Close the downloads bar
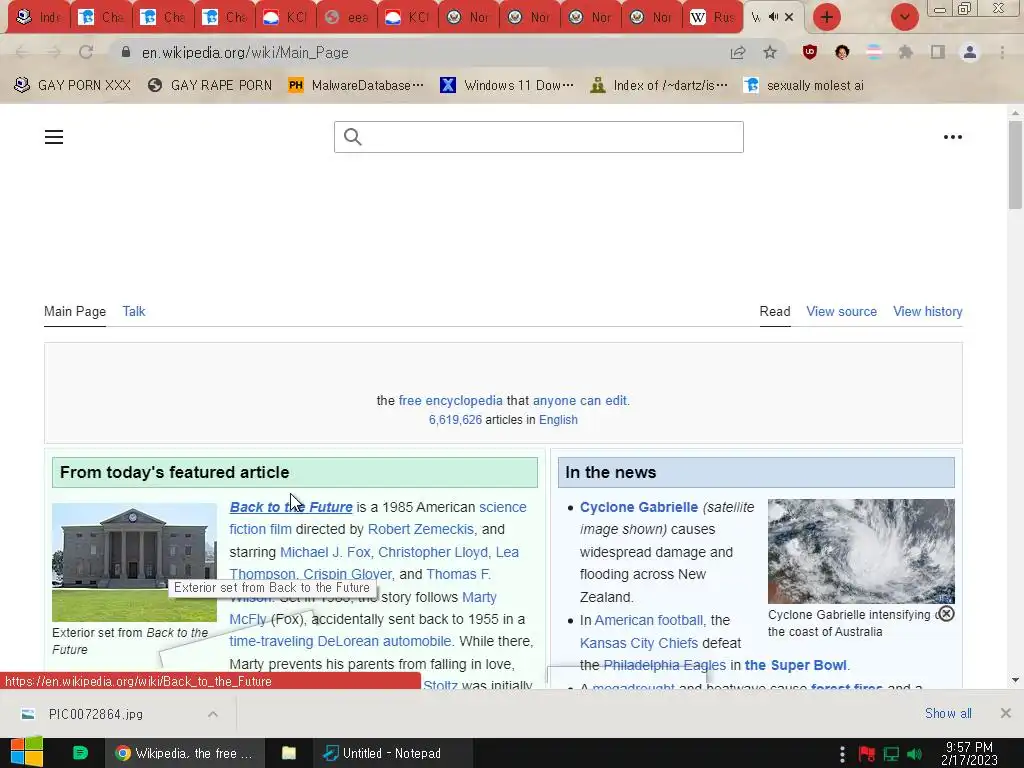The height and width of the screenshot is (768, 1024). pyautogui.click(x=1006, y=713)
